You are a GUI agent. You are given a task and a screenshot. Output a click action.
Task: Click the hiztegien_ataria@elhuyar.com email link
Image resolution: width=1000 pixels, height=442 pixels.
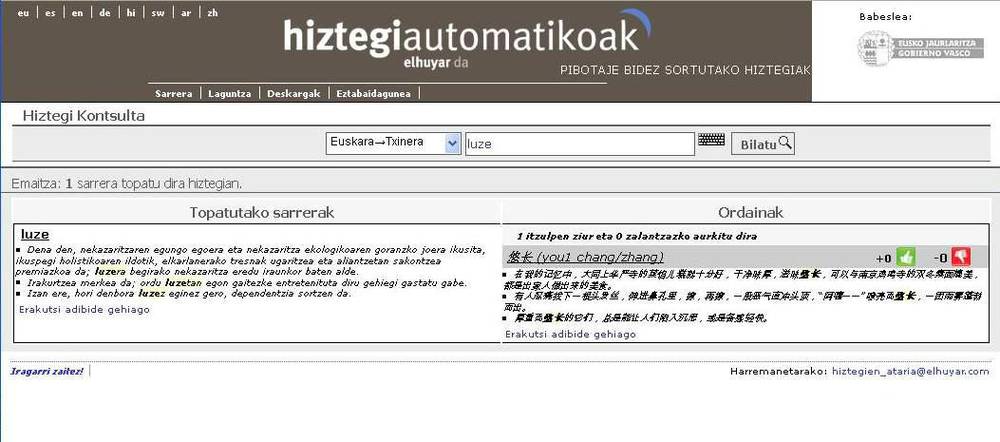911,371
